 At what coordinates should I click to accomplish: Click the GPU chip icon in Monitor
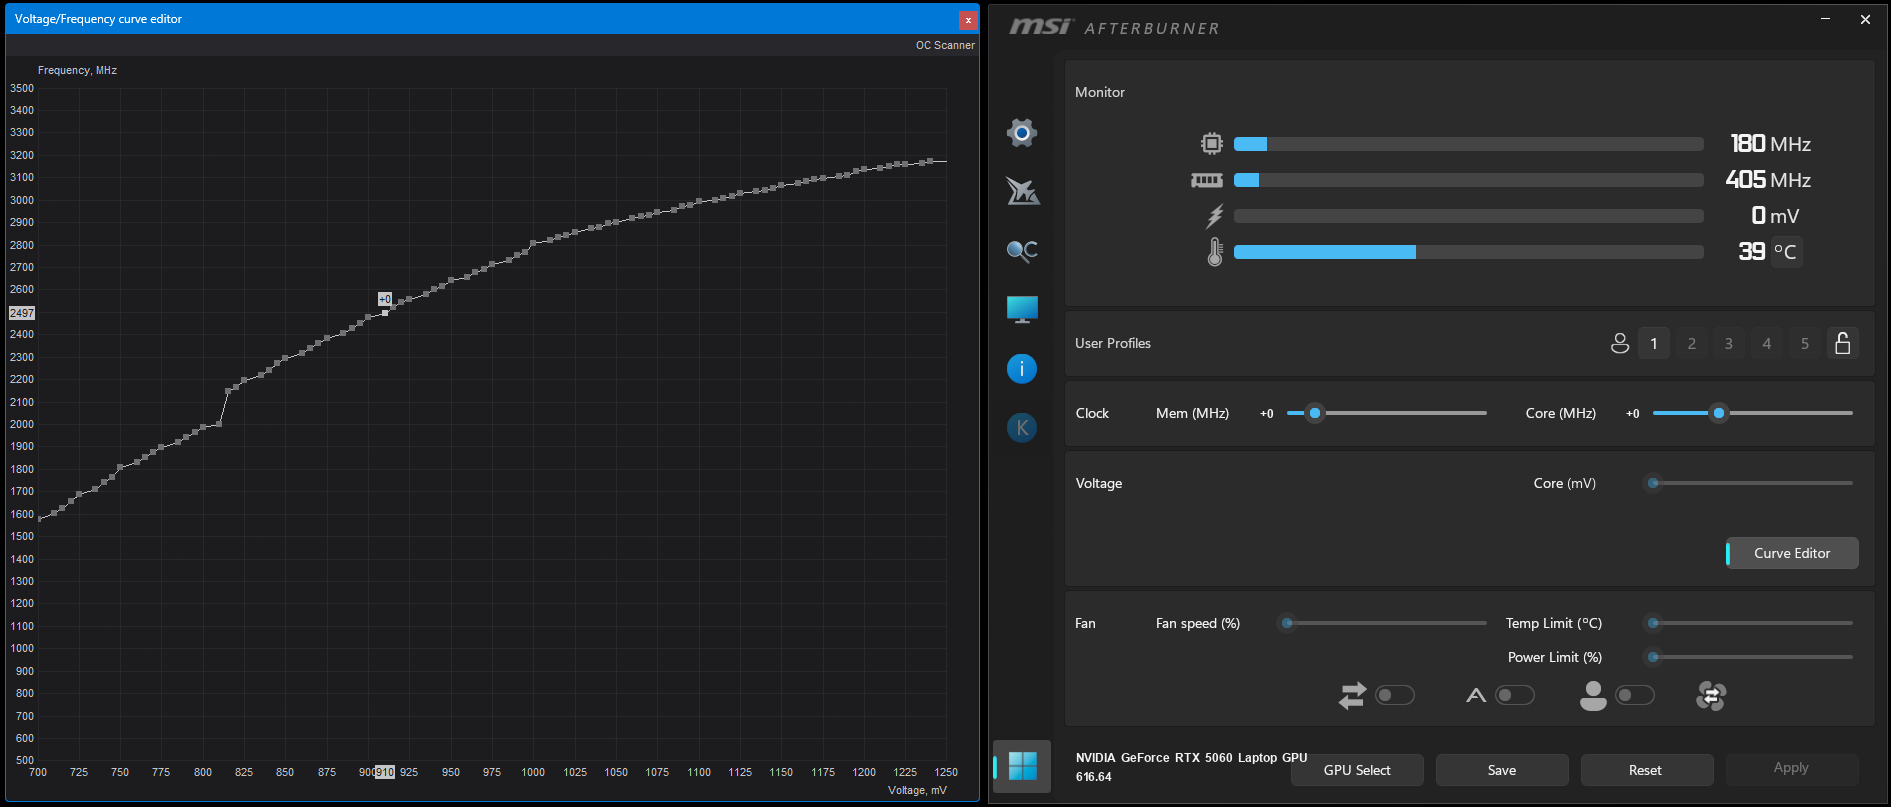tap(1211, 144)
